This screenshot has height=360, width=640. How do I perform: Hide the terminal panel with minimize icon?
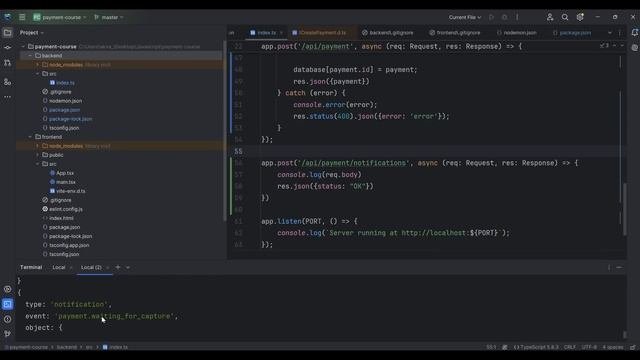click(x=619, y=268)
